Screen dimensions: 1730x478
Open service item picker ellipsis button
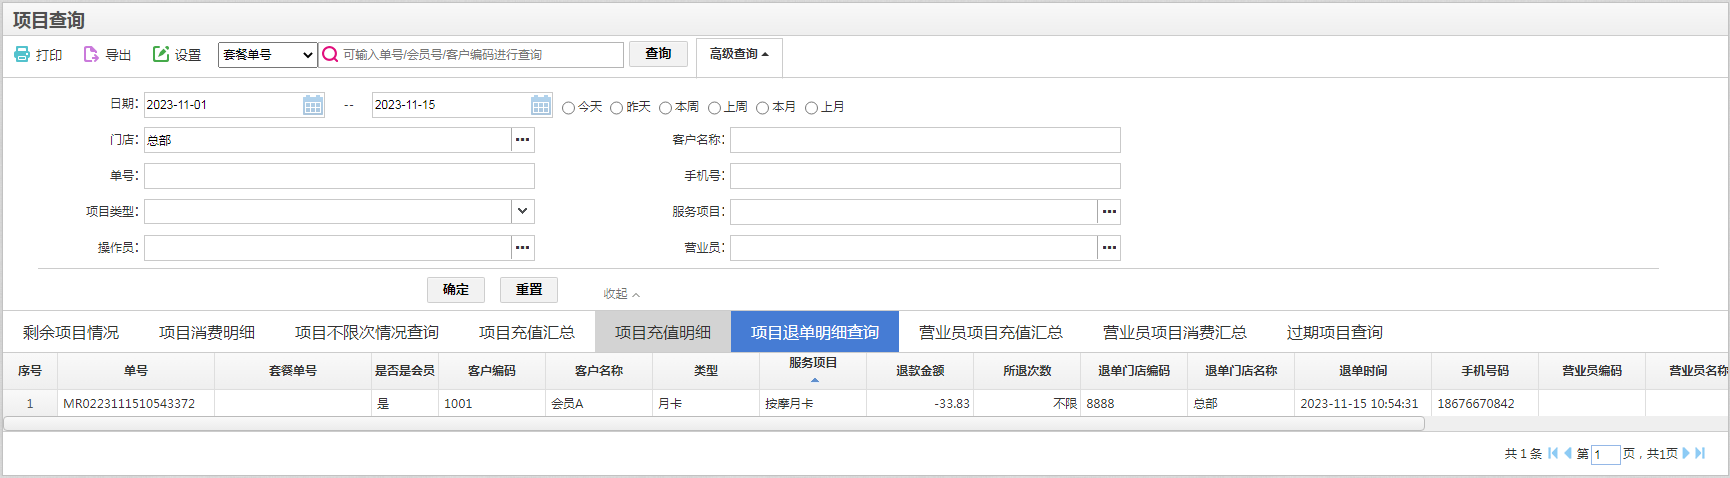click(x=1108, y=212)
